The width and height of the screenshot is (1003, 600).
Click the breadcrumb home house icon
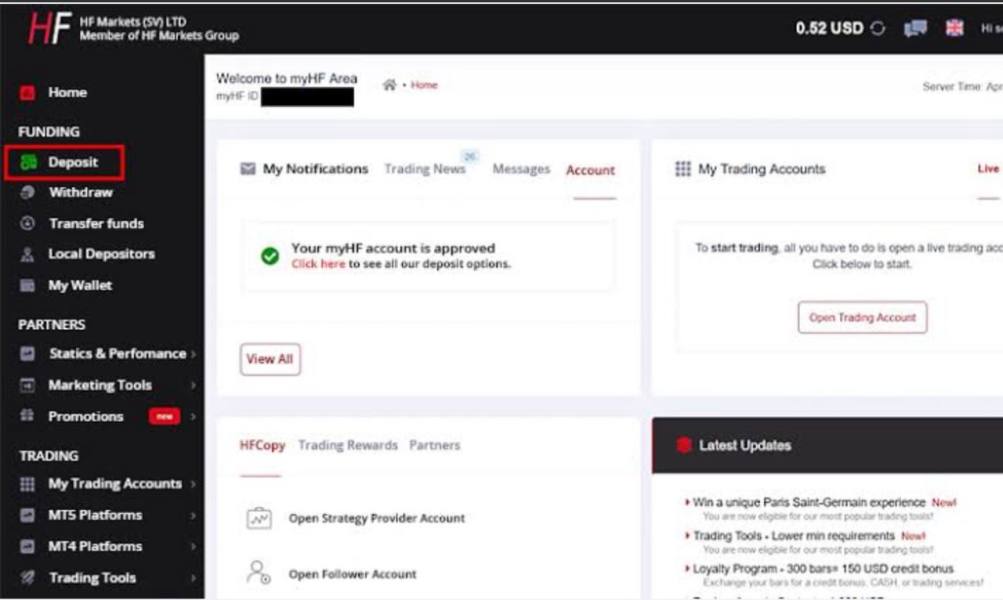point(389,84)
